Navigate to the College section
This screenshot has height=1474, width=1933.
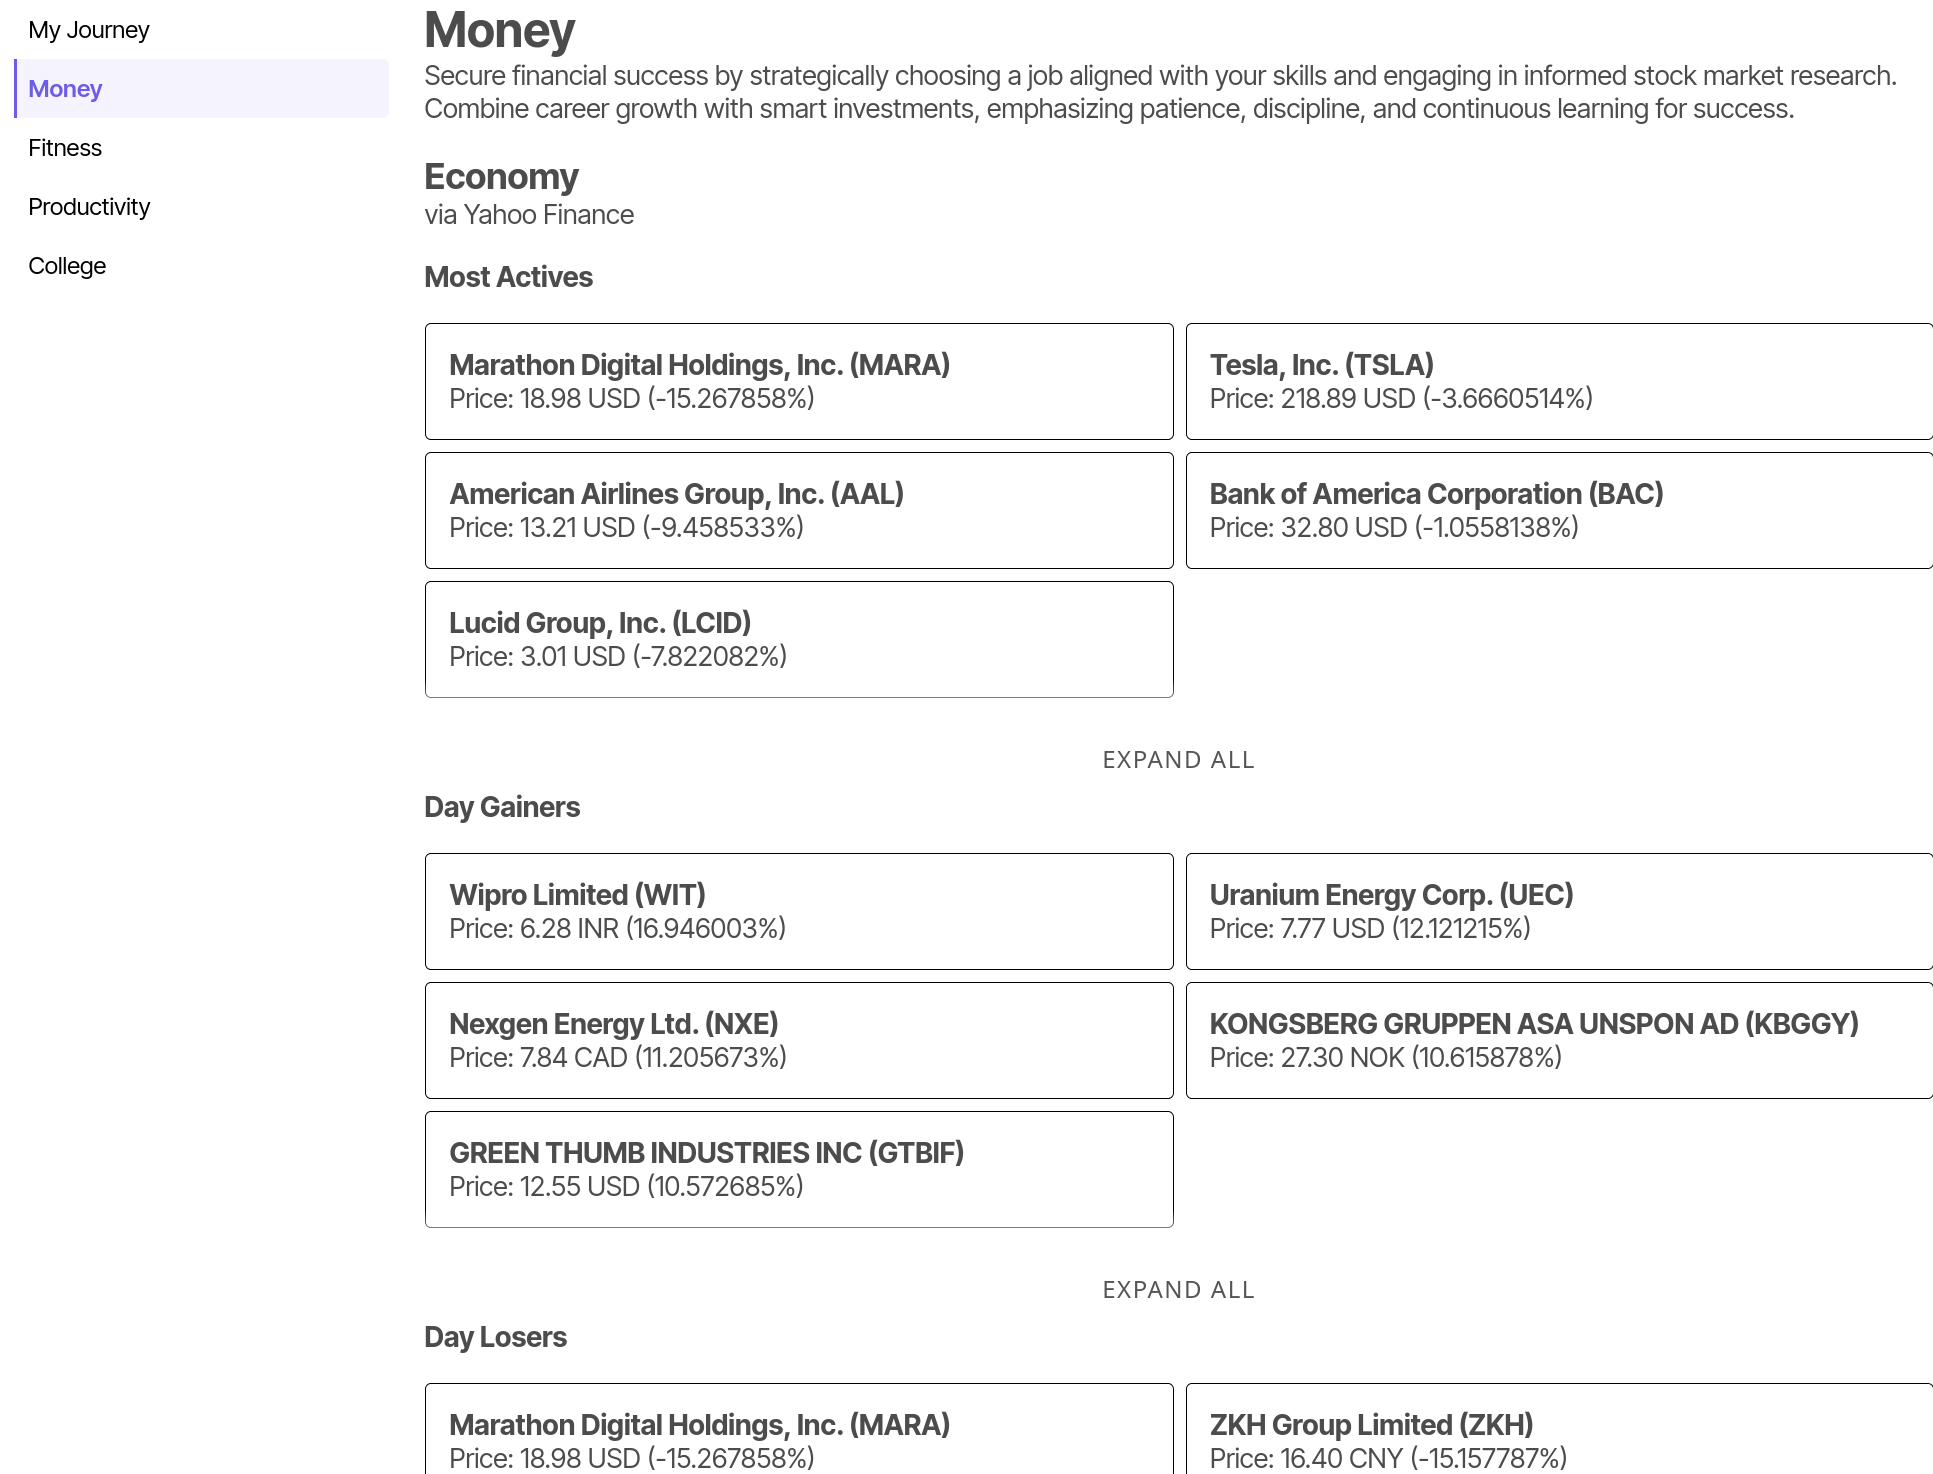point(67,266)
